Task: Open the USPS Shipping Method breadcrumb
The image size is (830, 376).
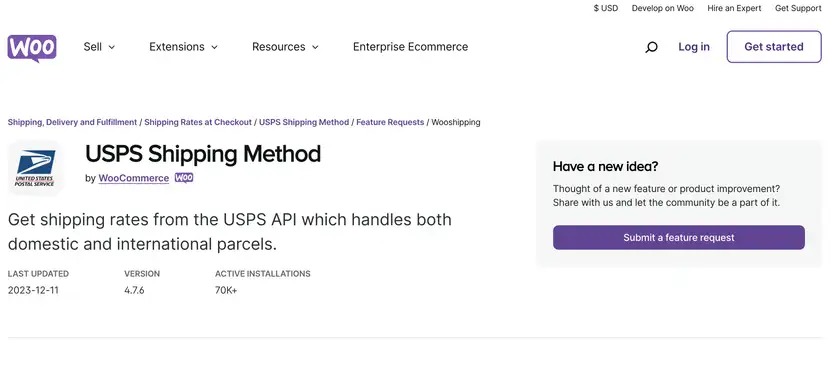Action: click(x=304, y=122)
